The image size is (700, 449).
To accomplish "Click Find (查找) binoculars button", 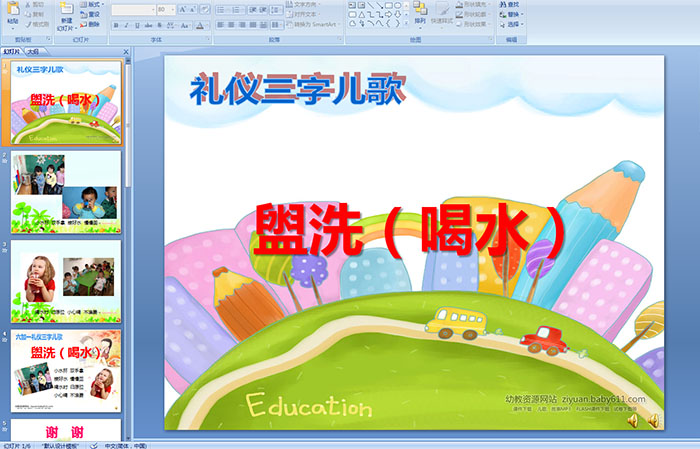I will [x=509, y=4].
